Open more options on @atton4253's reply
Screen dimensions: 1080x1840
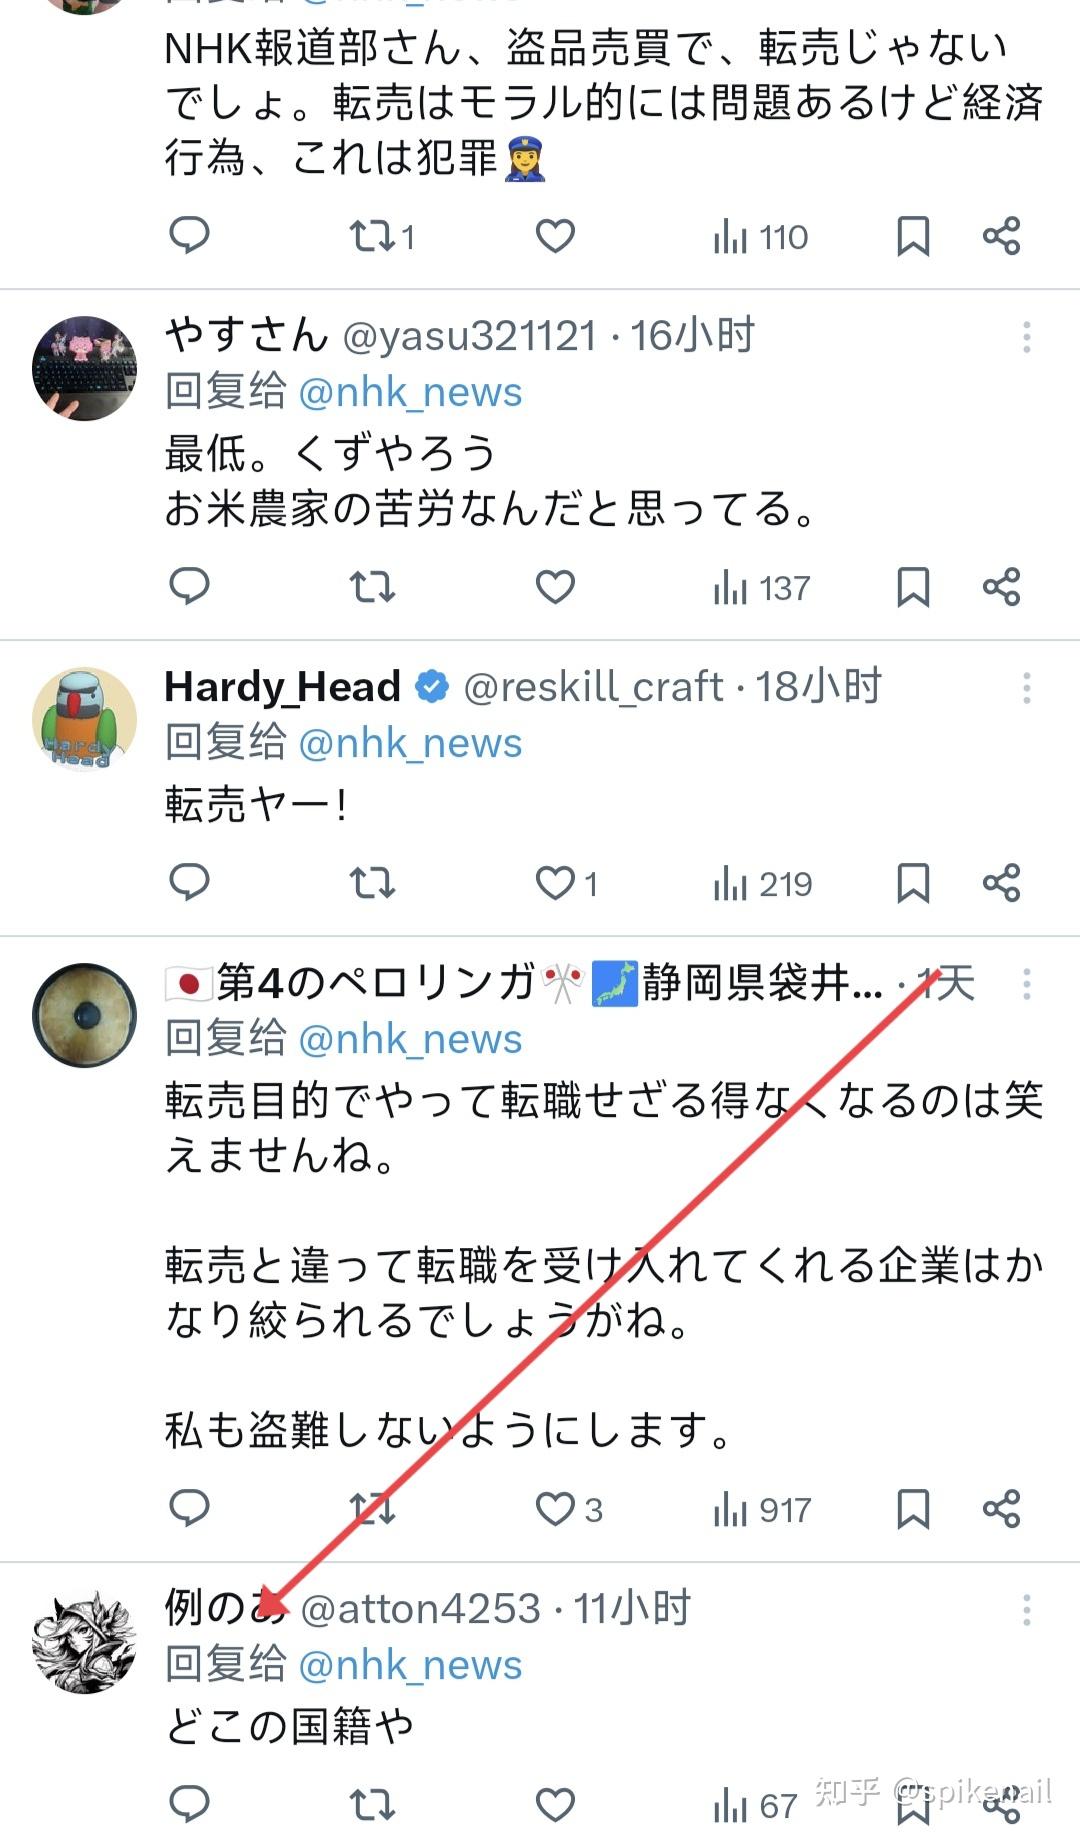(1026, 1610)
